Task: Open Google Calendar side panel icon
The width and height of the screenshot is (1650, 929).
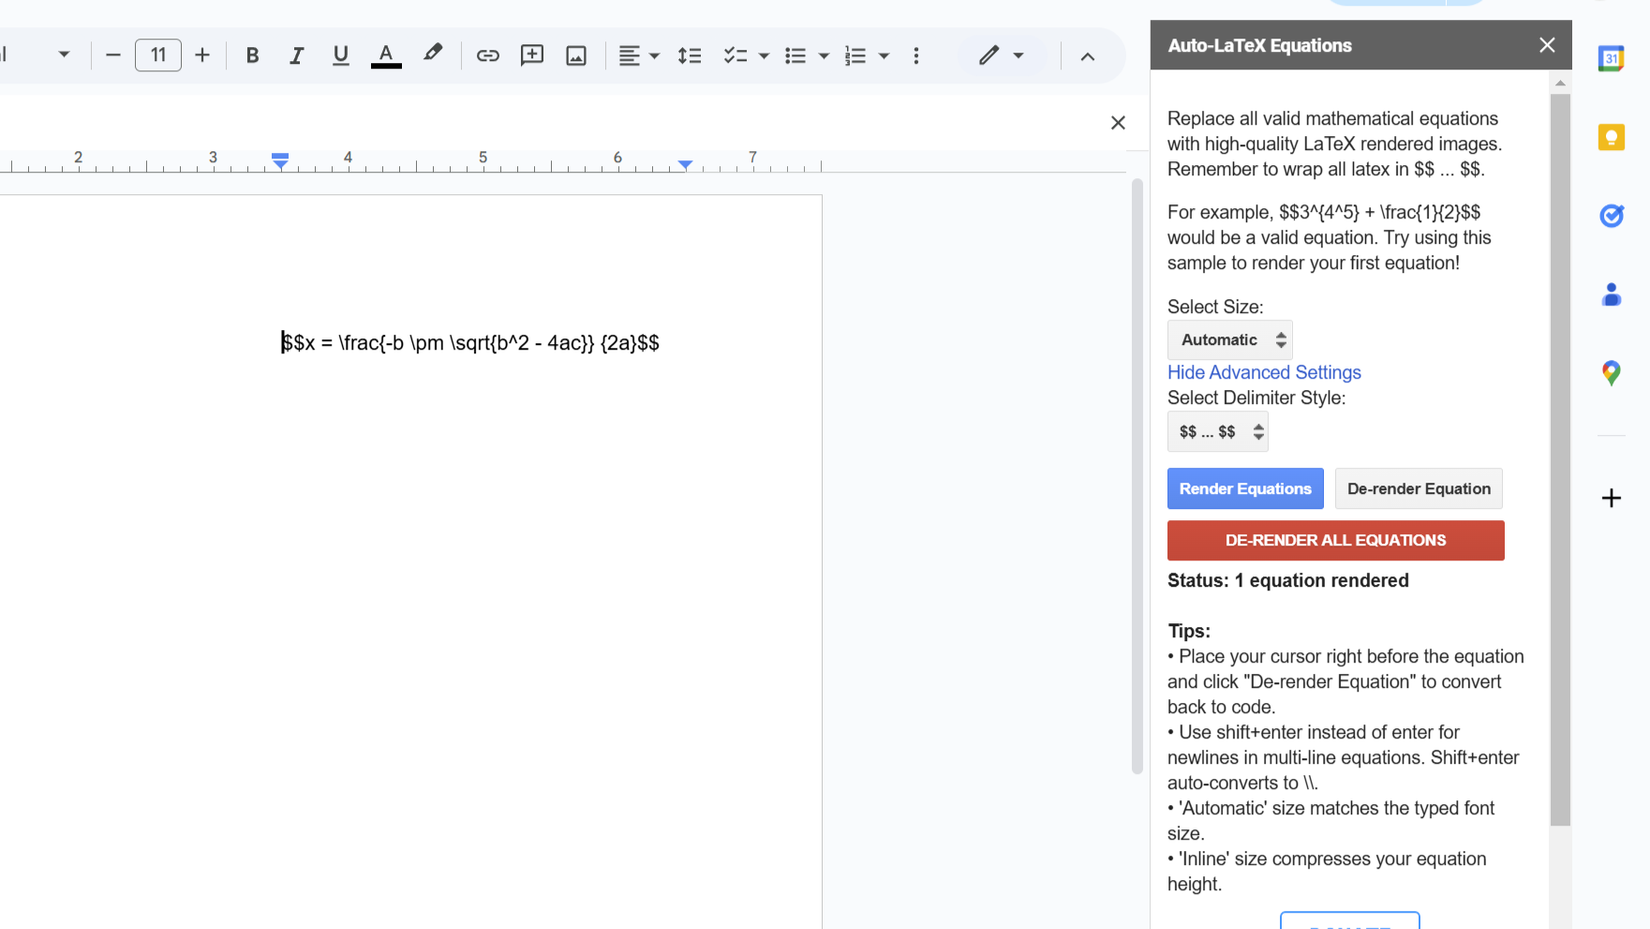Action: coord(1611,58)
